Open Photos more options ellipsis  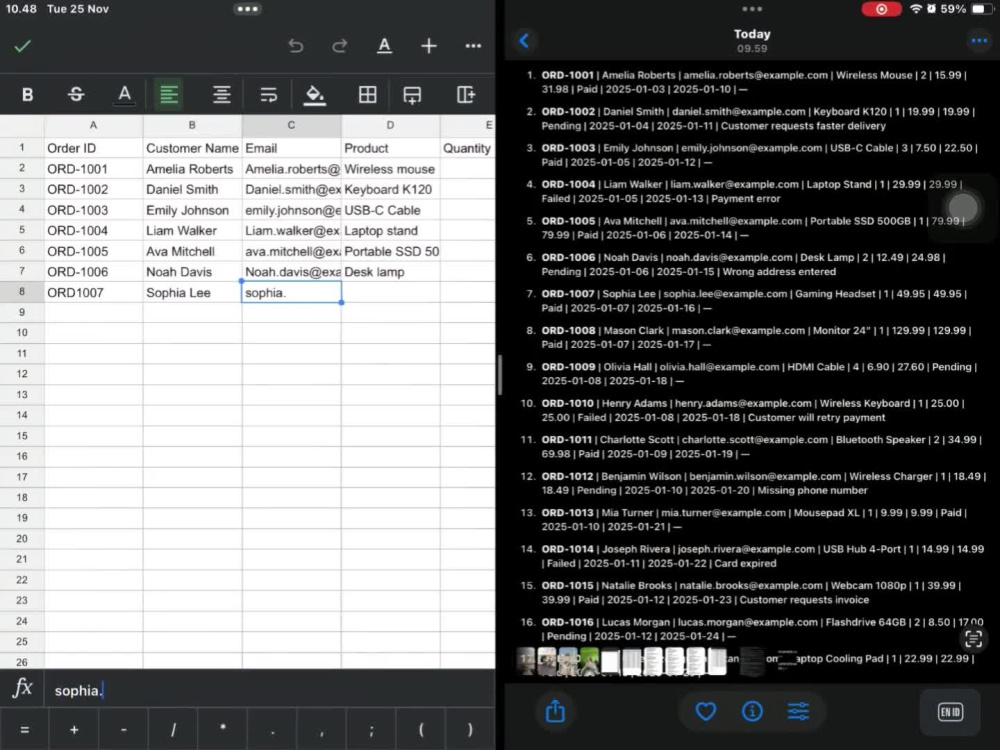pos(979,41)
